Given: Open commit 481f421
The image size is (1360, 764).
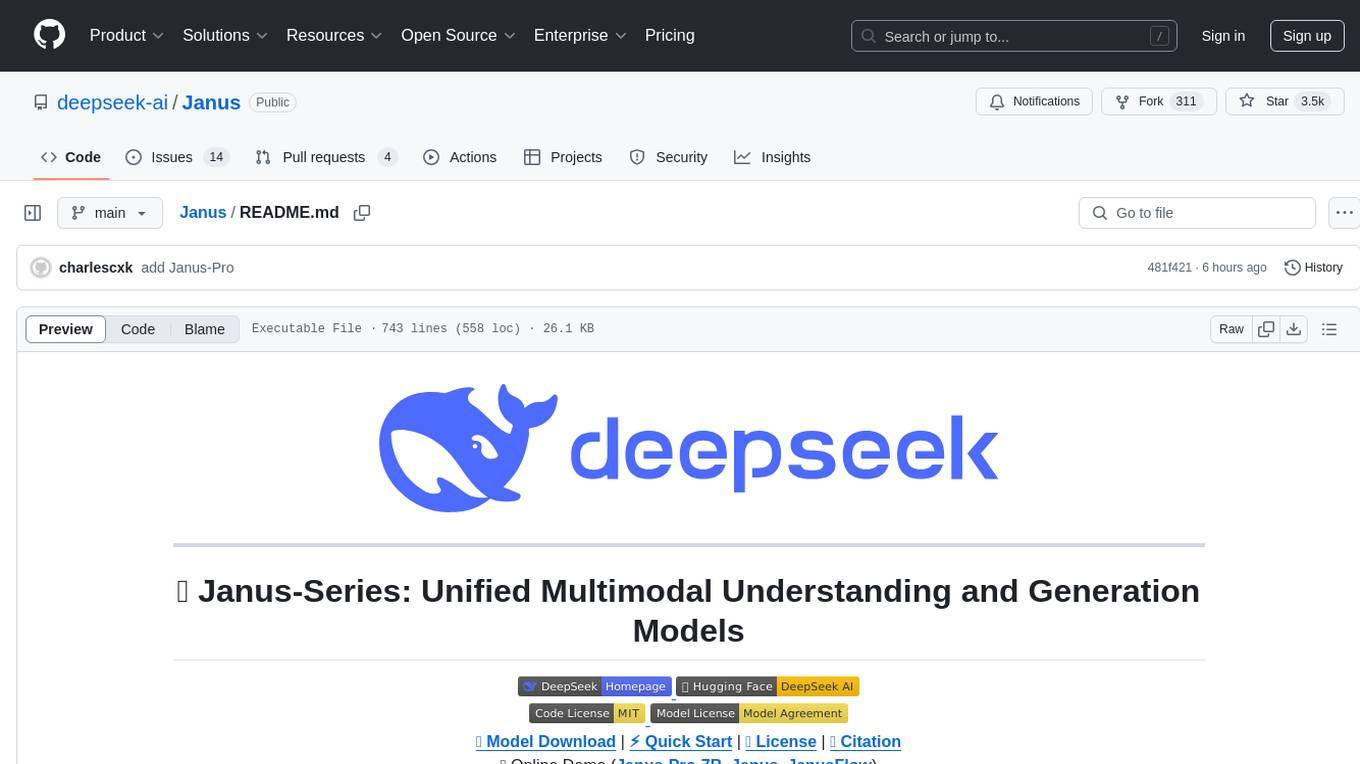Looking at the screenshot, I should [1169, 268].
